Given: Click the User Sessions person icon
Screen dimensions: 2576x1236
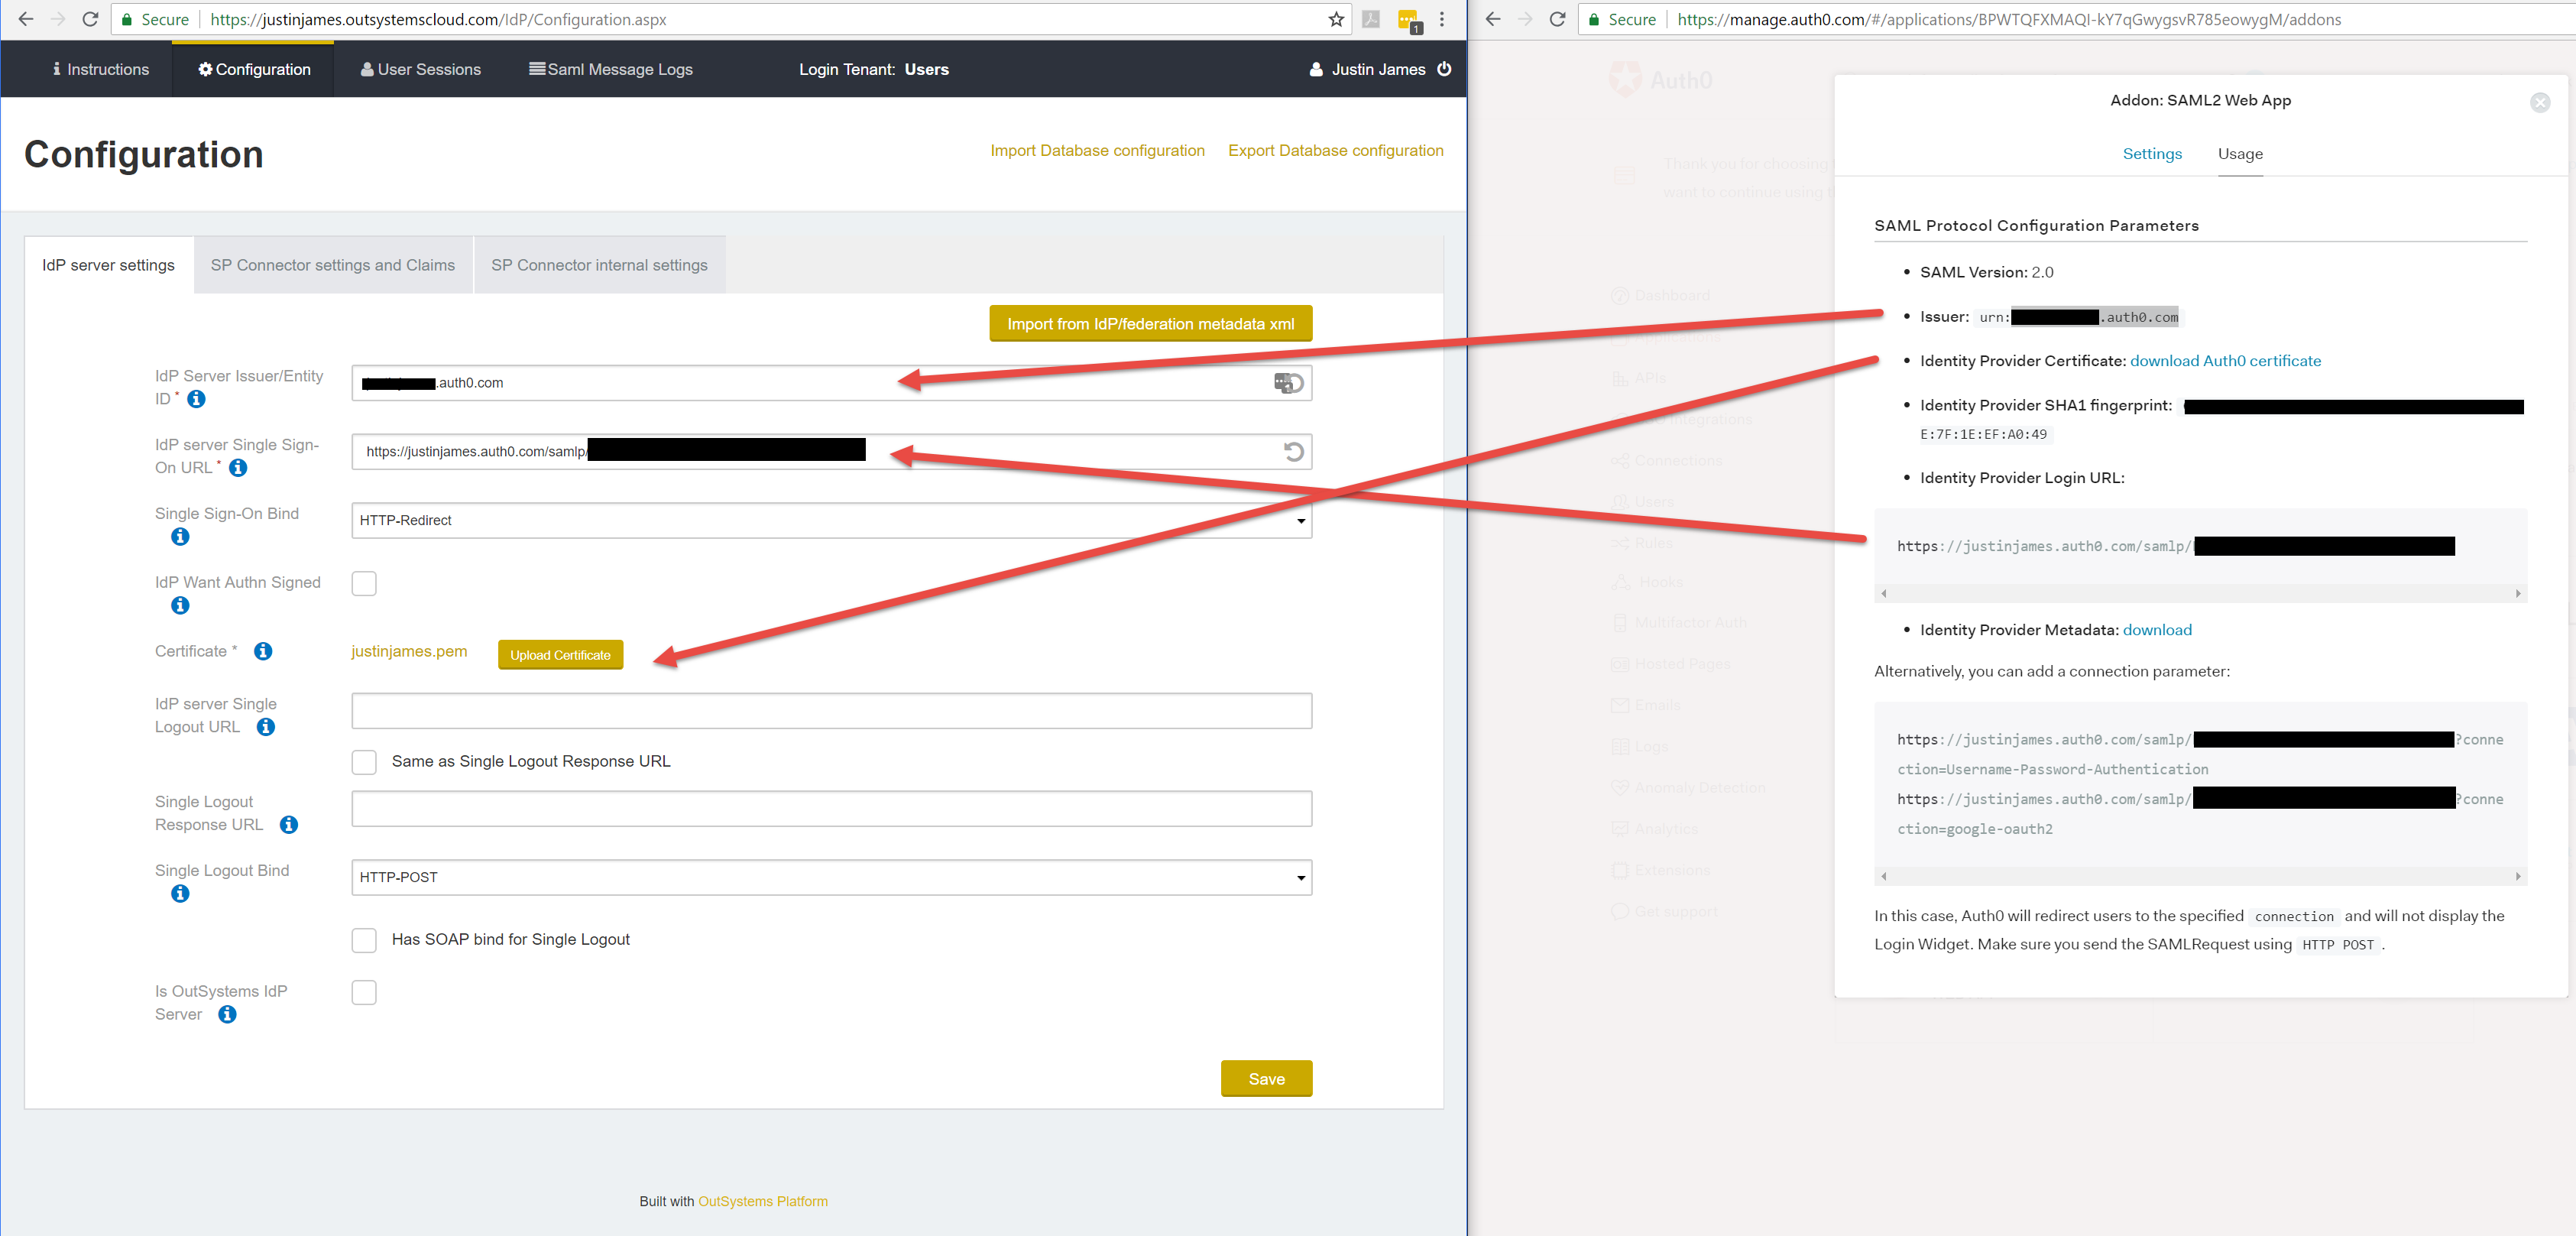Looking at the screenshot, I should click(x=367, y=69).
